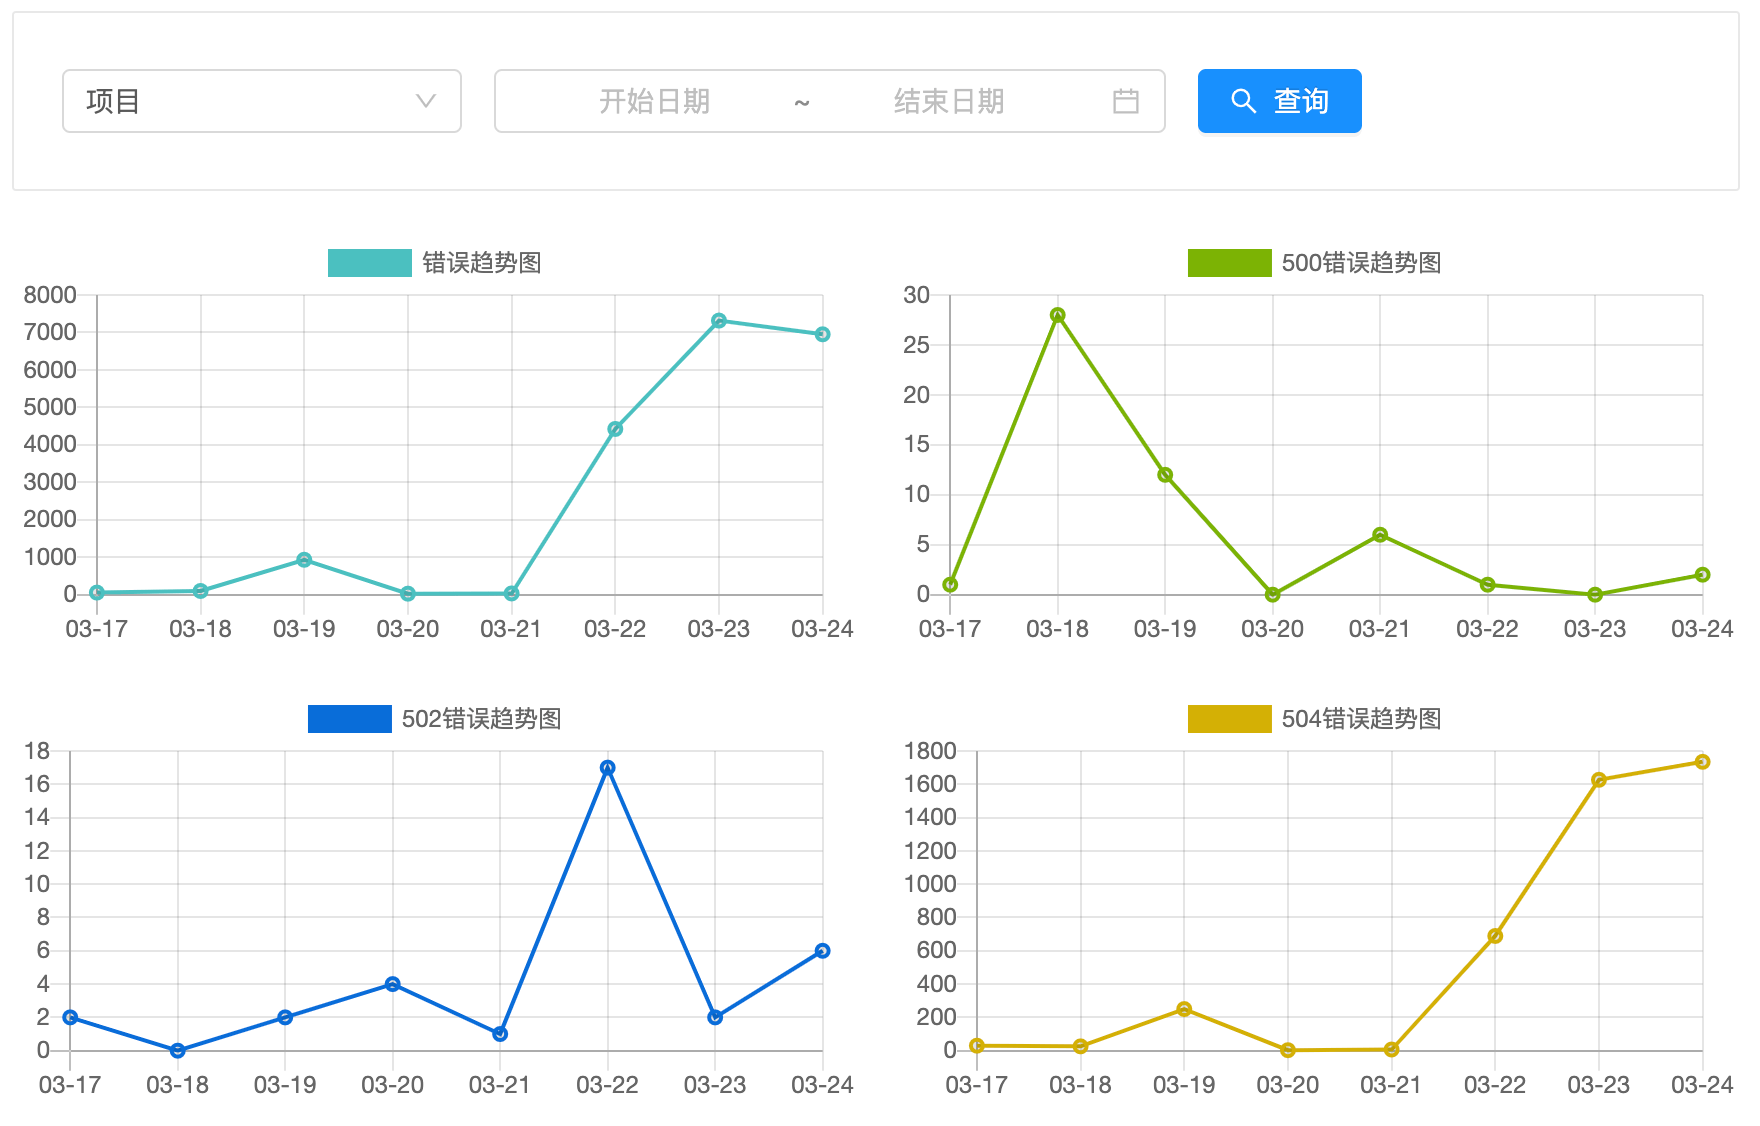Click the 1800 y-axis label in 504 chart
This screenshot has width=1760, height=1126.
(x=930, y=751)
